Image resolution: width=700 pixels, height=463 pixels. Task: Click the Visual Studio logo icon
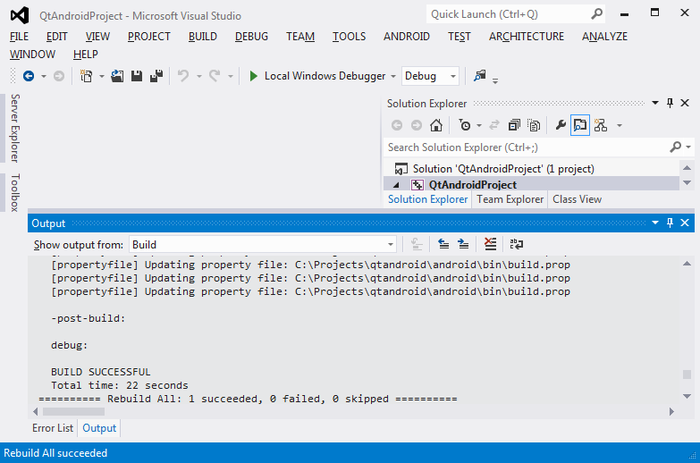[20, 16]
